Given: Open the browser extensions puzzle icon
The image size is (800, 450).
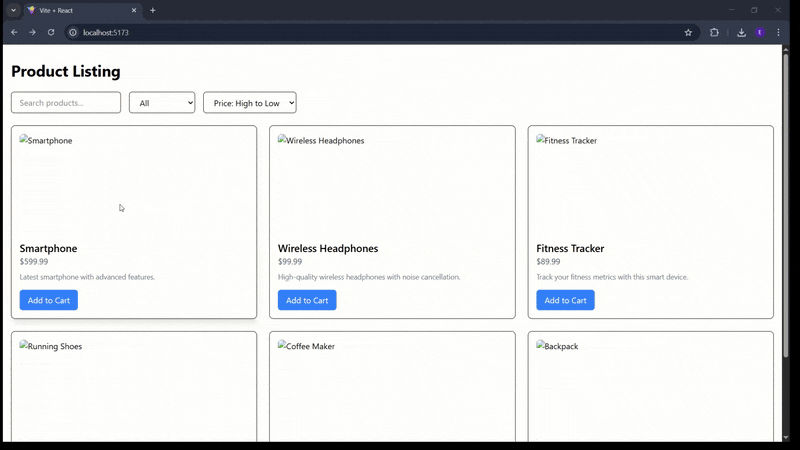Looking at the screenshot, I should pos(714,32).
